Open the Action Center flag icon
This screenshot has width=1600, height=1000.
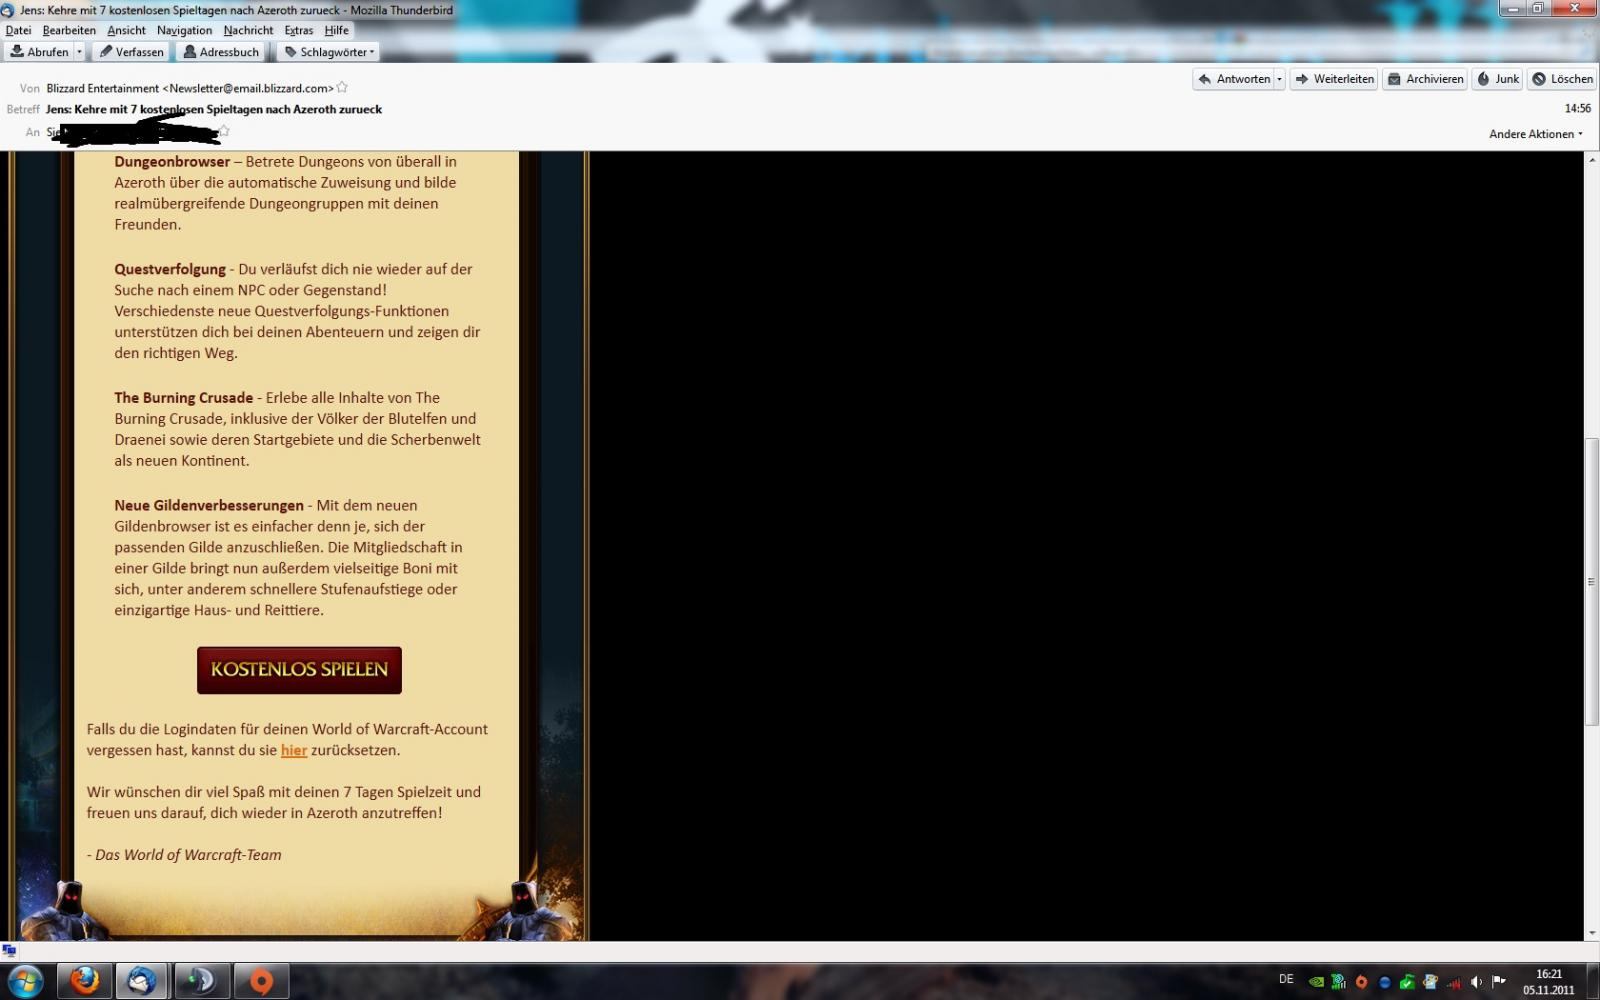point(1499,982)
